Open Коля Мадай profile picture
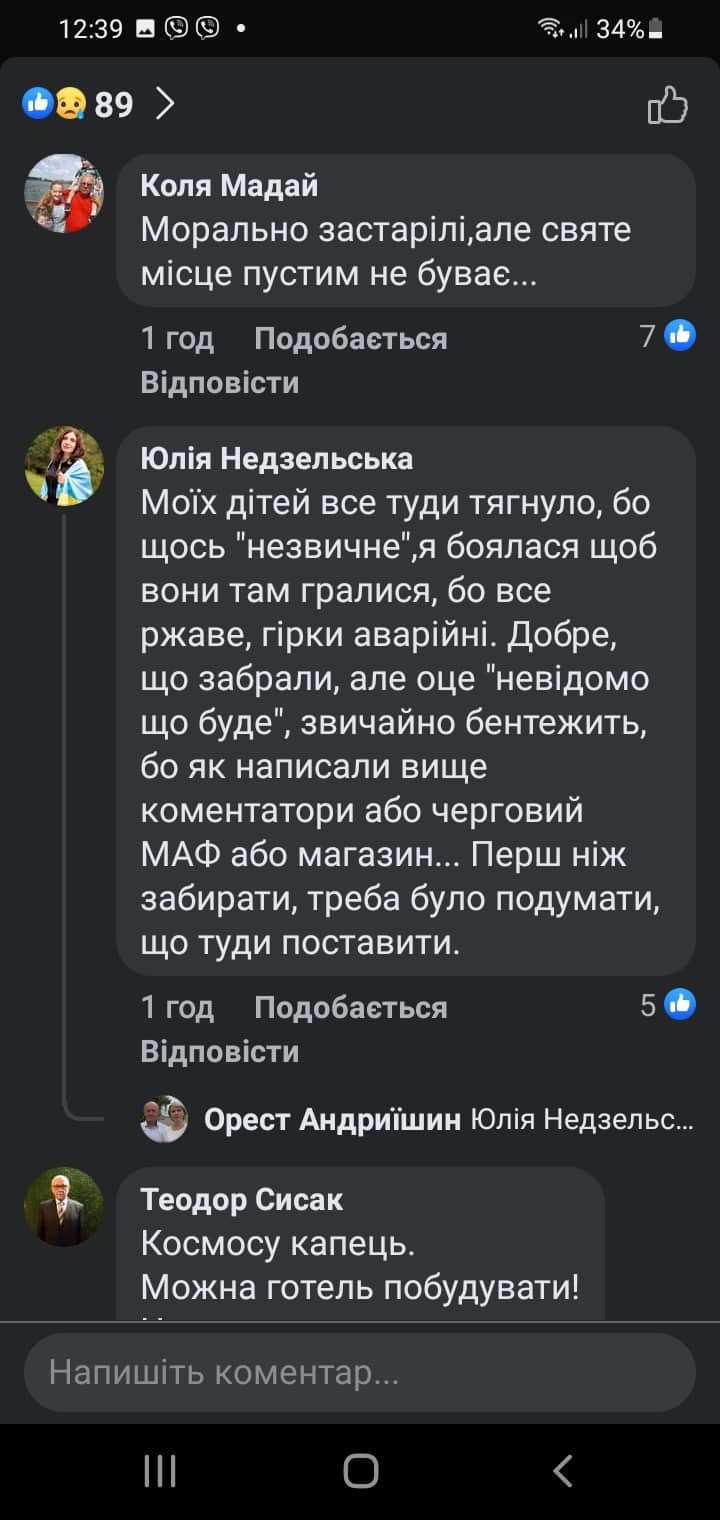This screenshot has height=1520, width=720. tap(64, 193)
